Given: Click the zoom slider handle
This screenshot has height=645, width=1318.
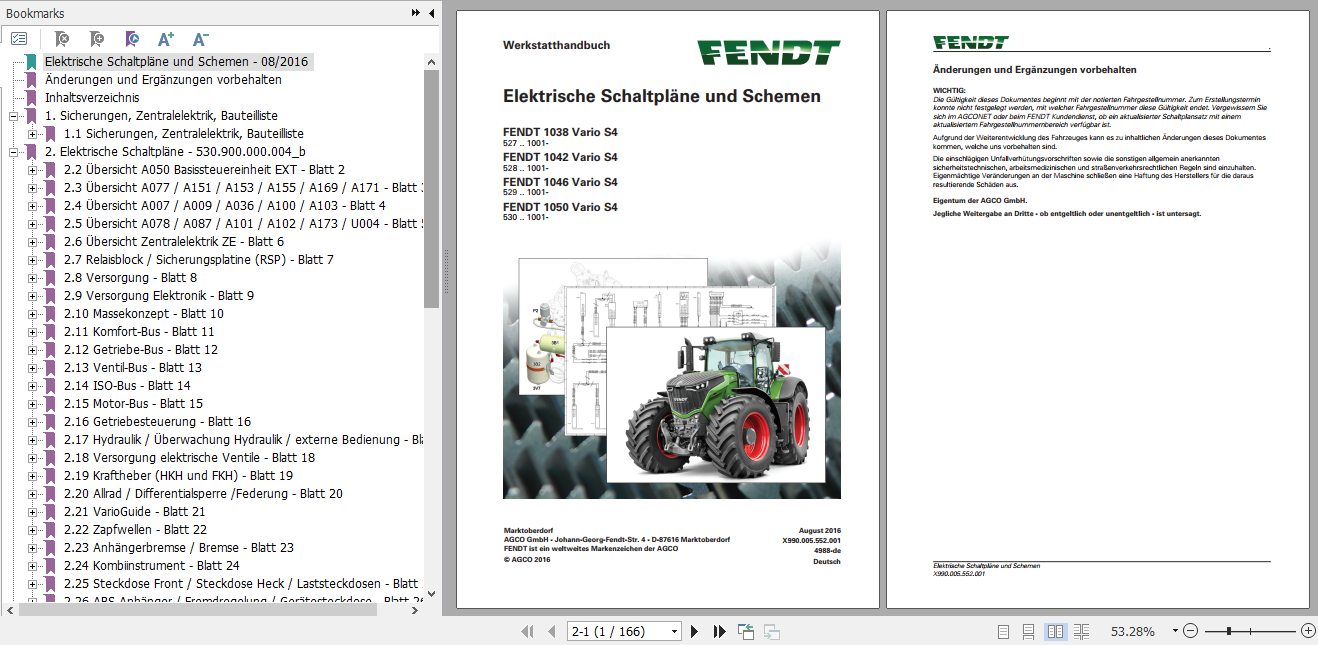Looking at the screenshot, I should pyautogui.click(x=1229, y=631).
